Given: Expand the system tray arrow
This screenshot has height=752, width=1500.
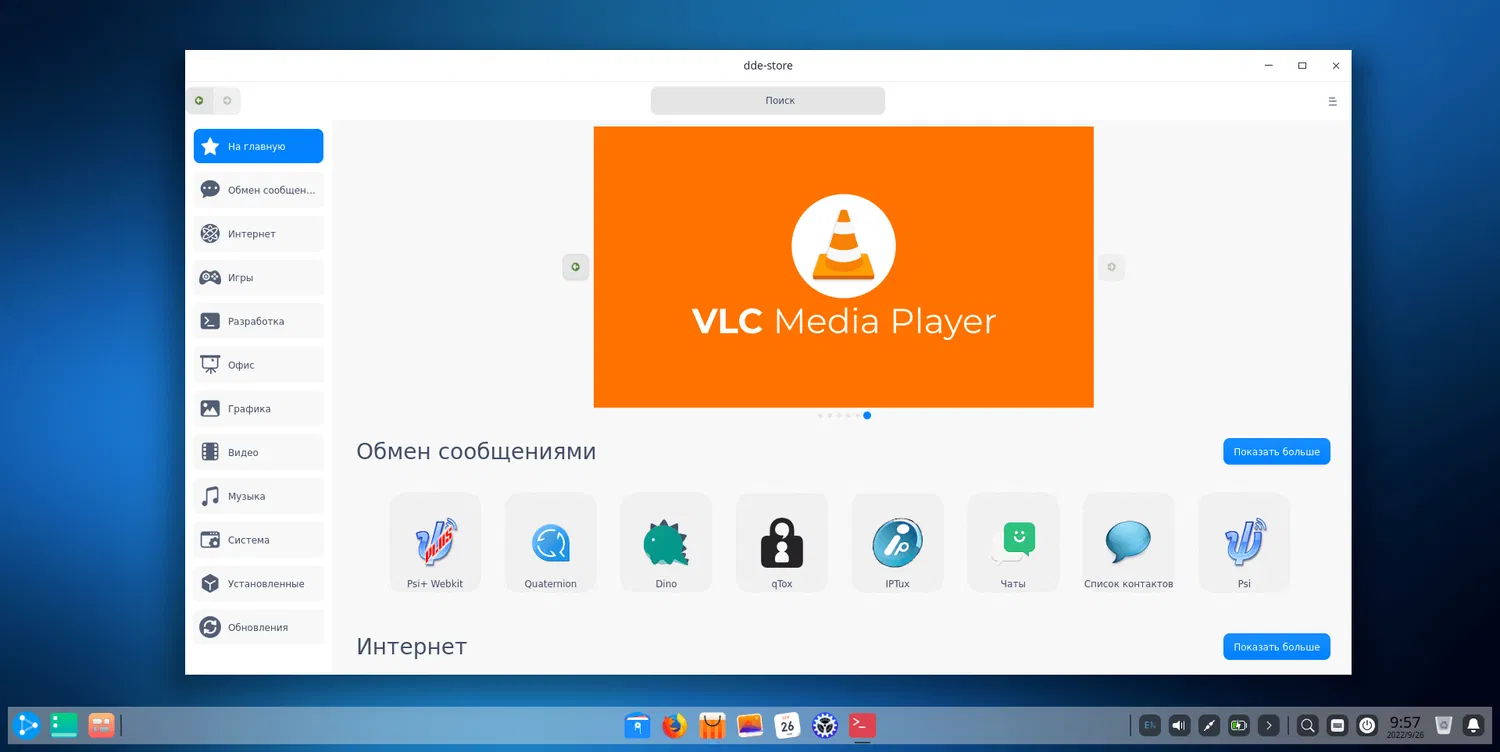Looking at the screenshot, I should pos(1269,725).
